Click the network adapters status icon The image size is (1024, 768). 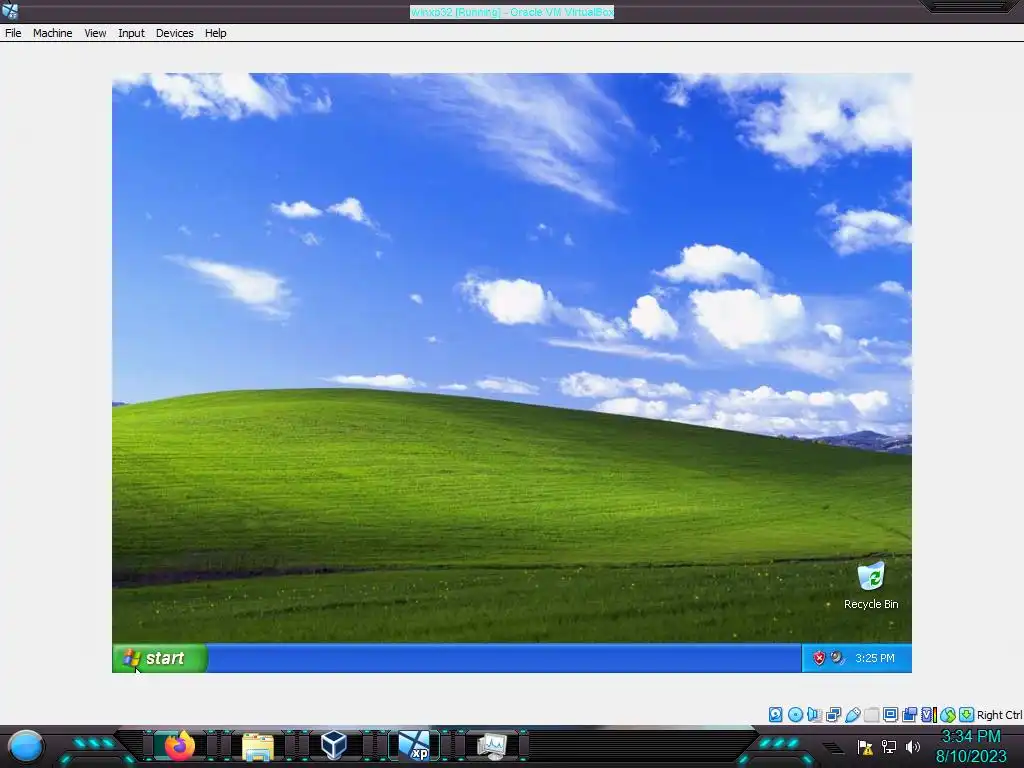click(833, 714)
